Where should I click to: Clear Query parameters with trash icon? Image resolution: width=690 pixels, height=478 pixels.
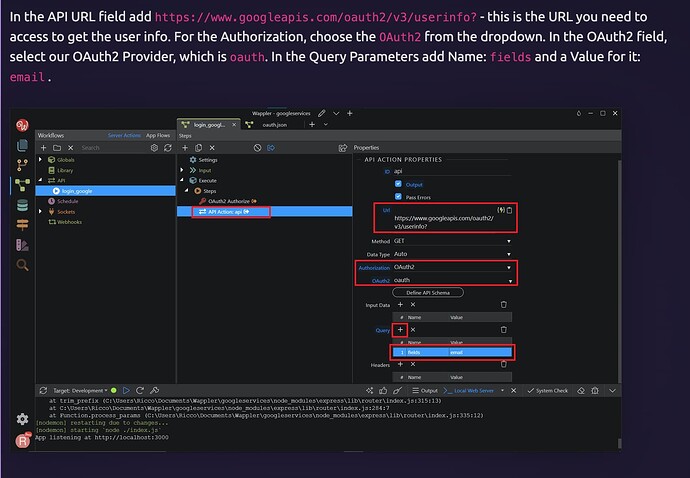504,330
